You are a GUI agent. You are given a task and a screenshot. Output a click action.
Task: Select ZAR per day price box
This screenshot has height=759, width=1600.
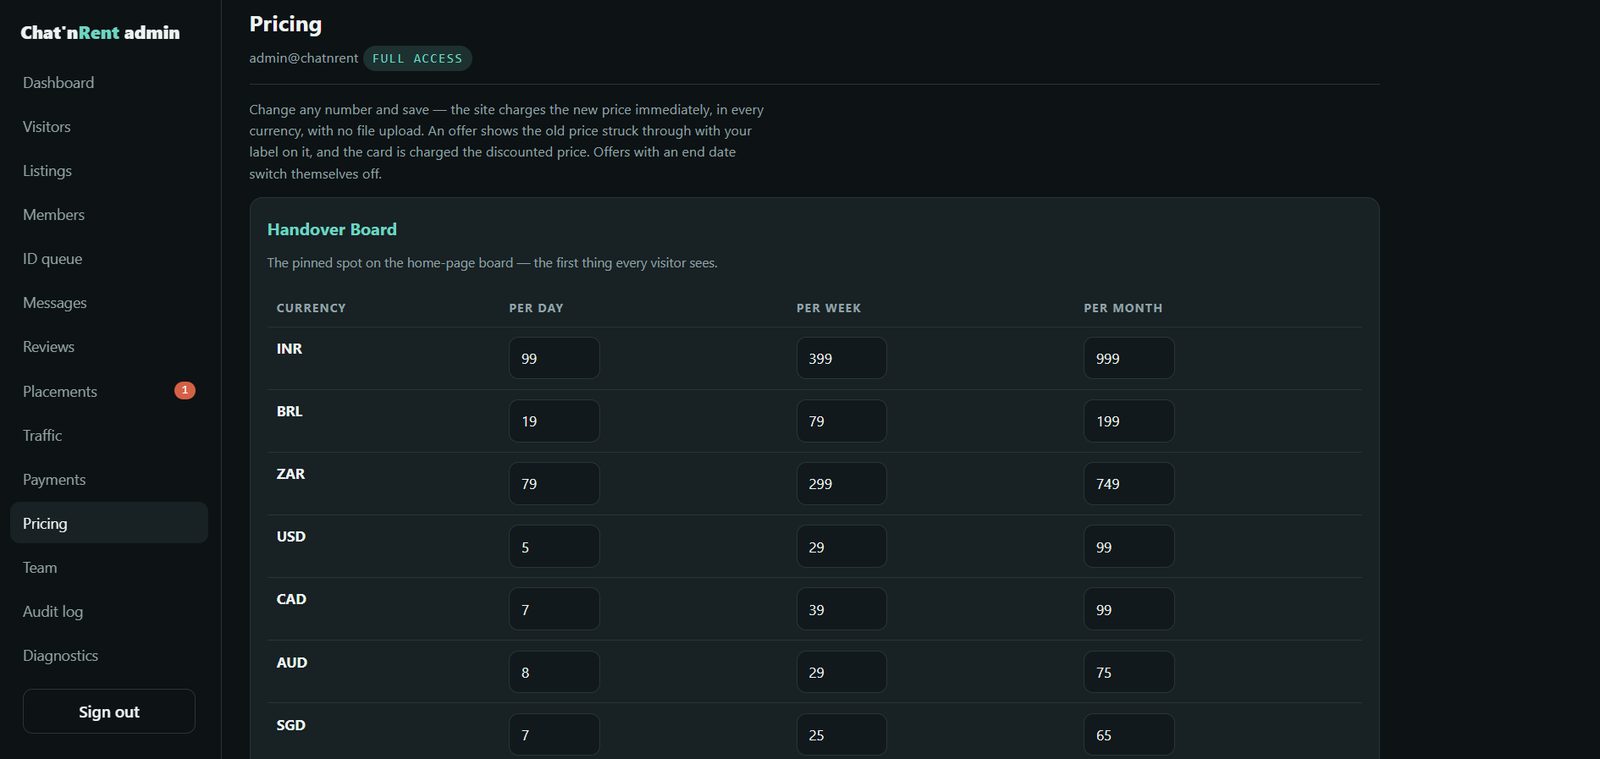point(554,483)
